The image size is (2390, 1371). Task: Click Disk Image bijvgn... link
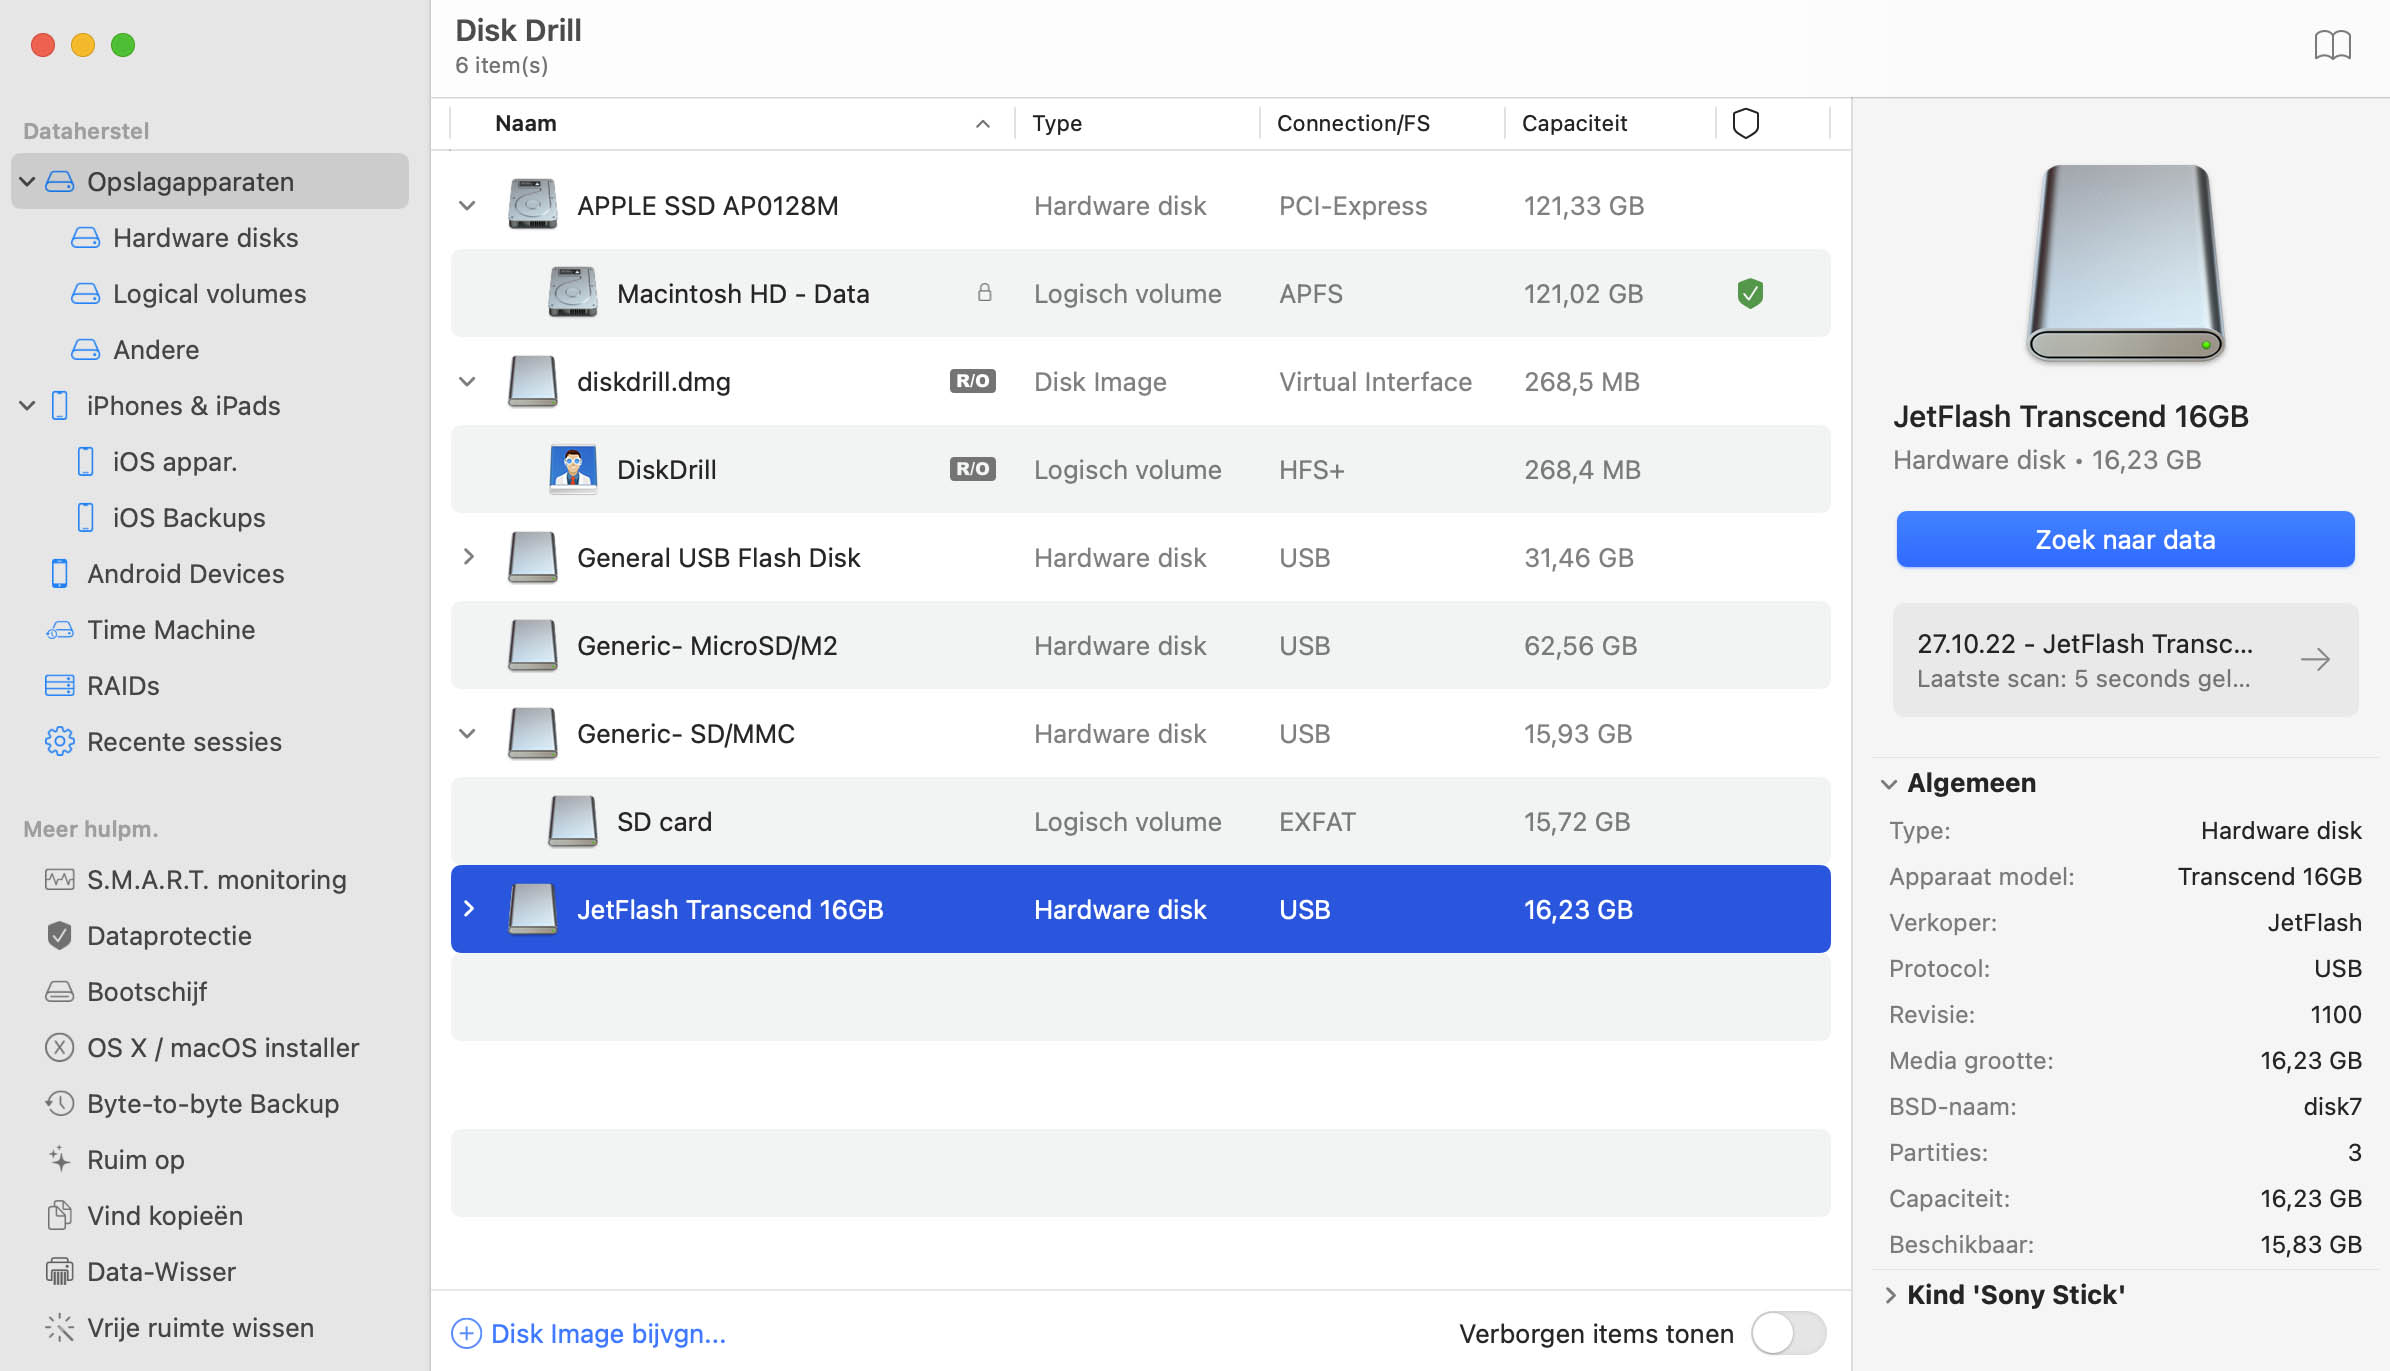(x=589, y=1333)
